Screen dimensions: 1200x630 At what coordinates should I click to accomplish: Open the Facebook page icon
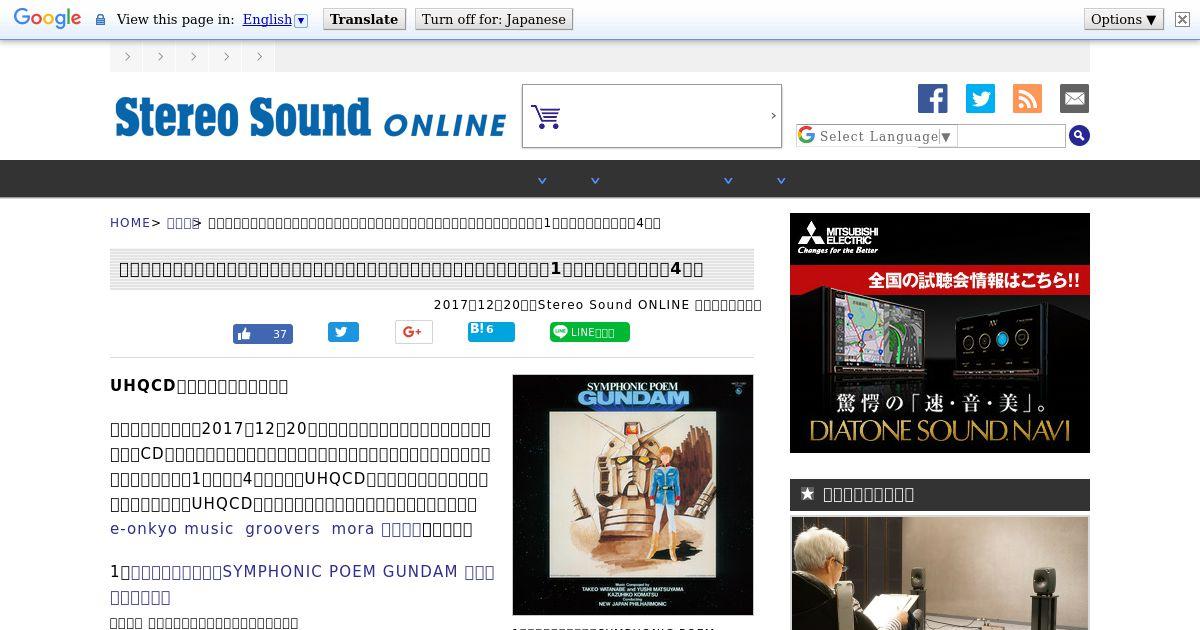coord(933,98)
